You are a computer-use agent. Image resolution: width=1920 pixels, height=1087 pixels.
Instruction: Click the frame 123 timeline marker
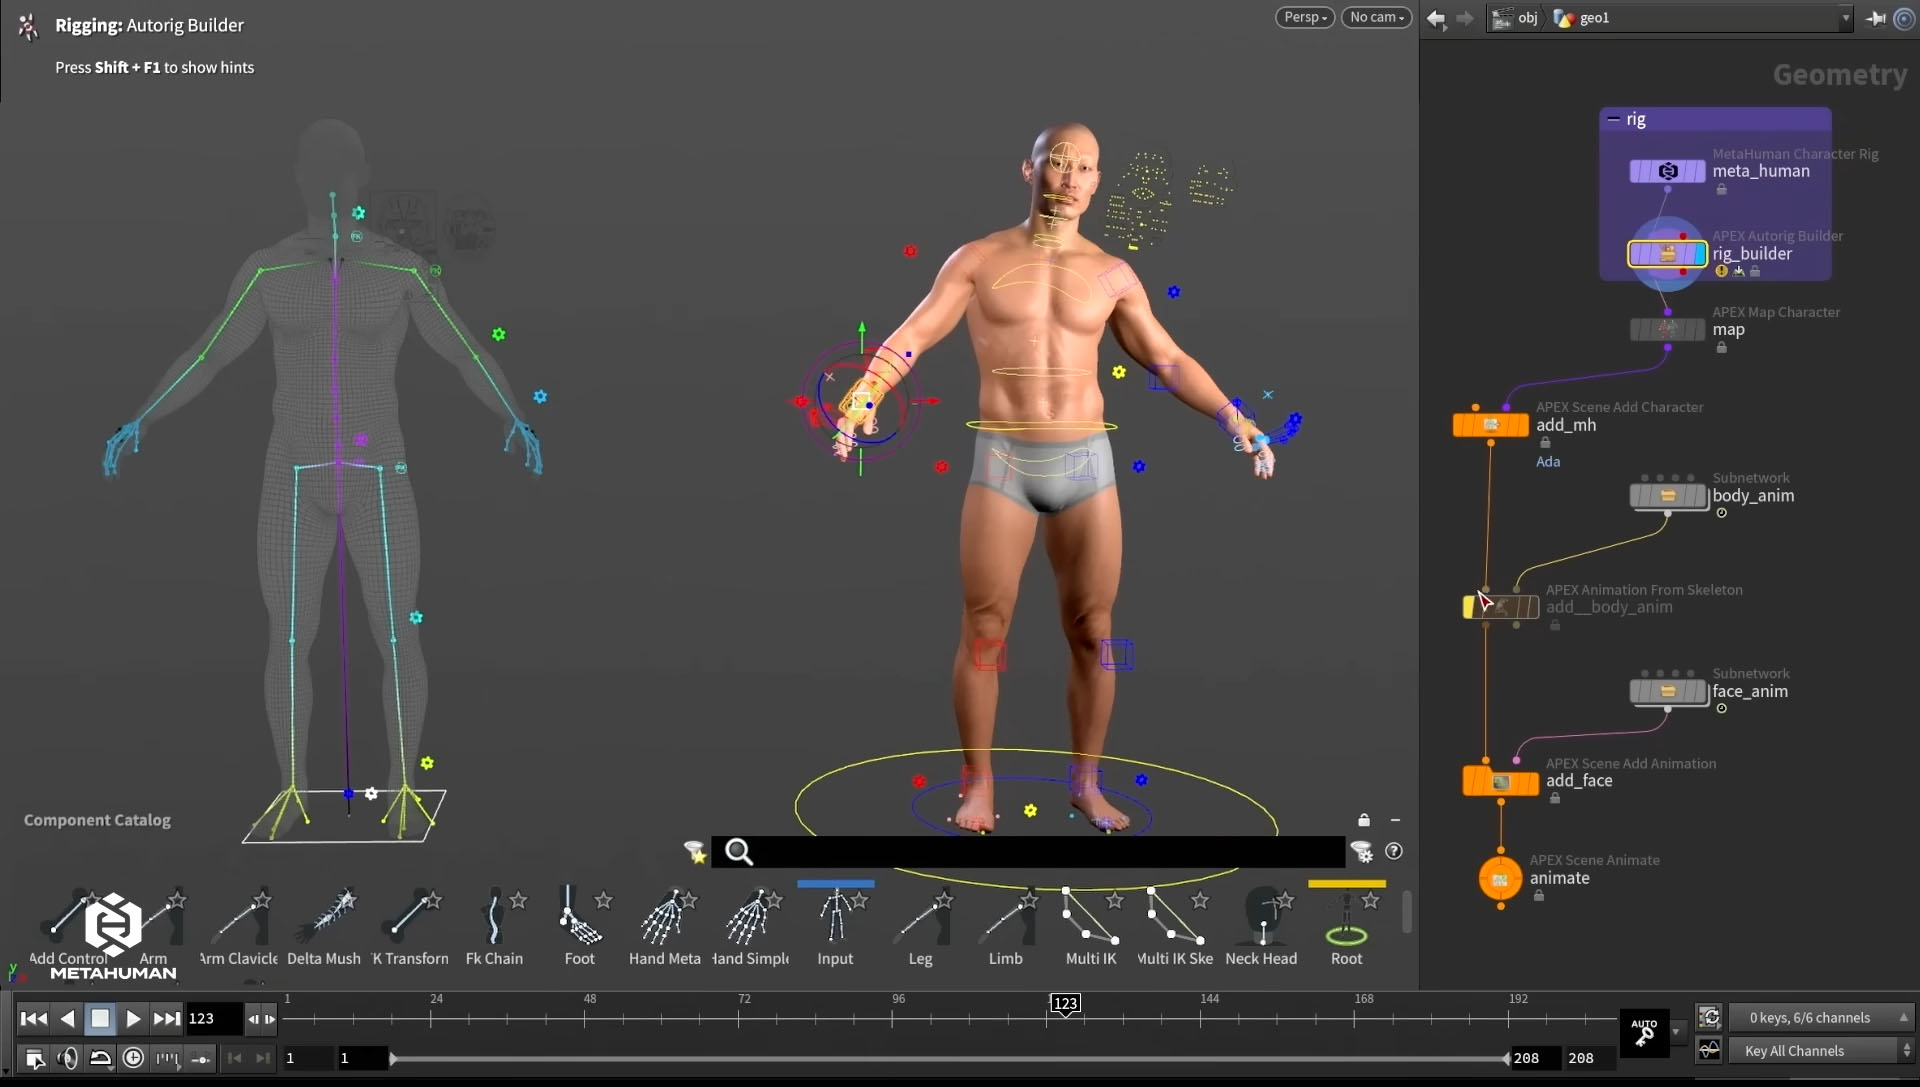coord(1066,1004)
